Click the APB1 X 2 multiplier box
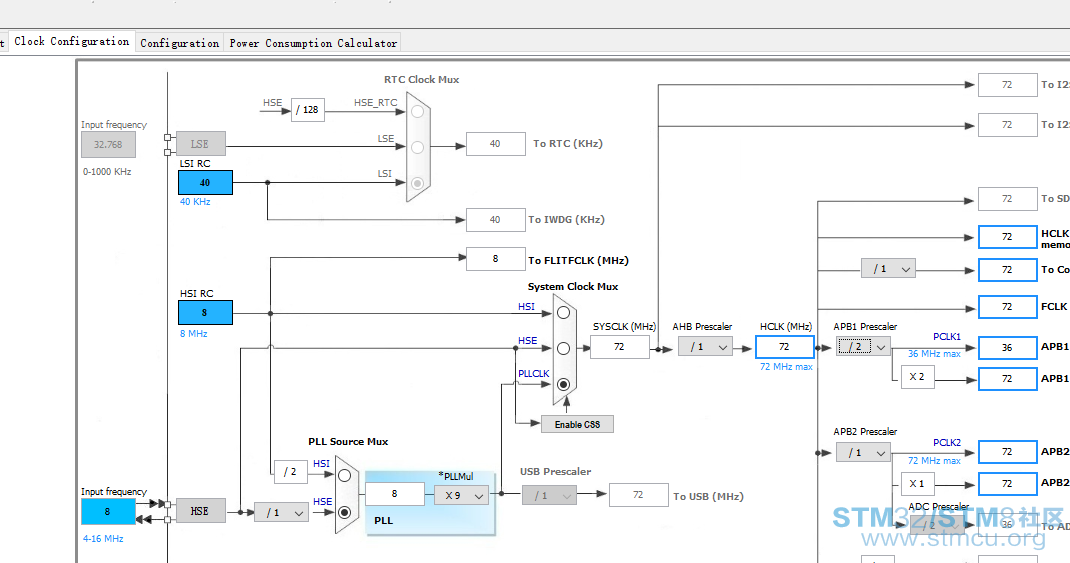Viewport: 1070px width, 563px height. (x=916, y=377)
